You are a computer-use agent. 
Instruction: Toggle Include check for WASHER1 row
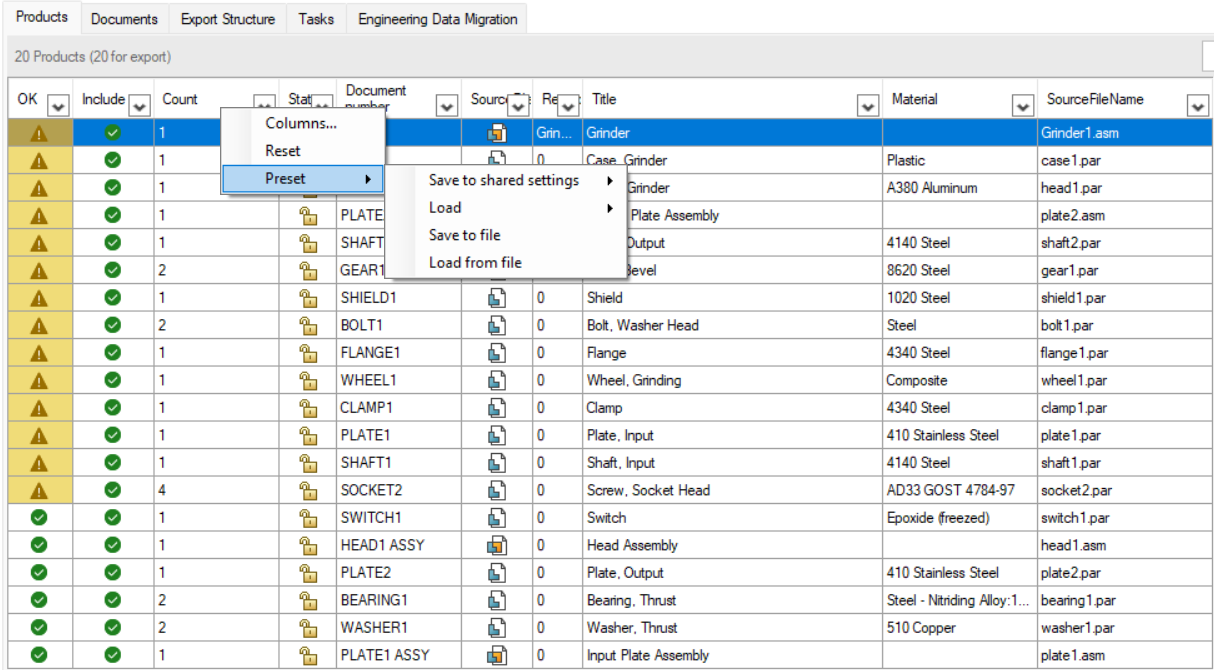pos(113,628)
